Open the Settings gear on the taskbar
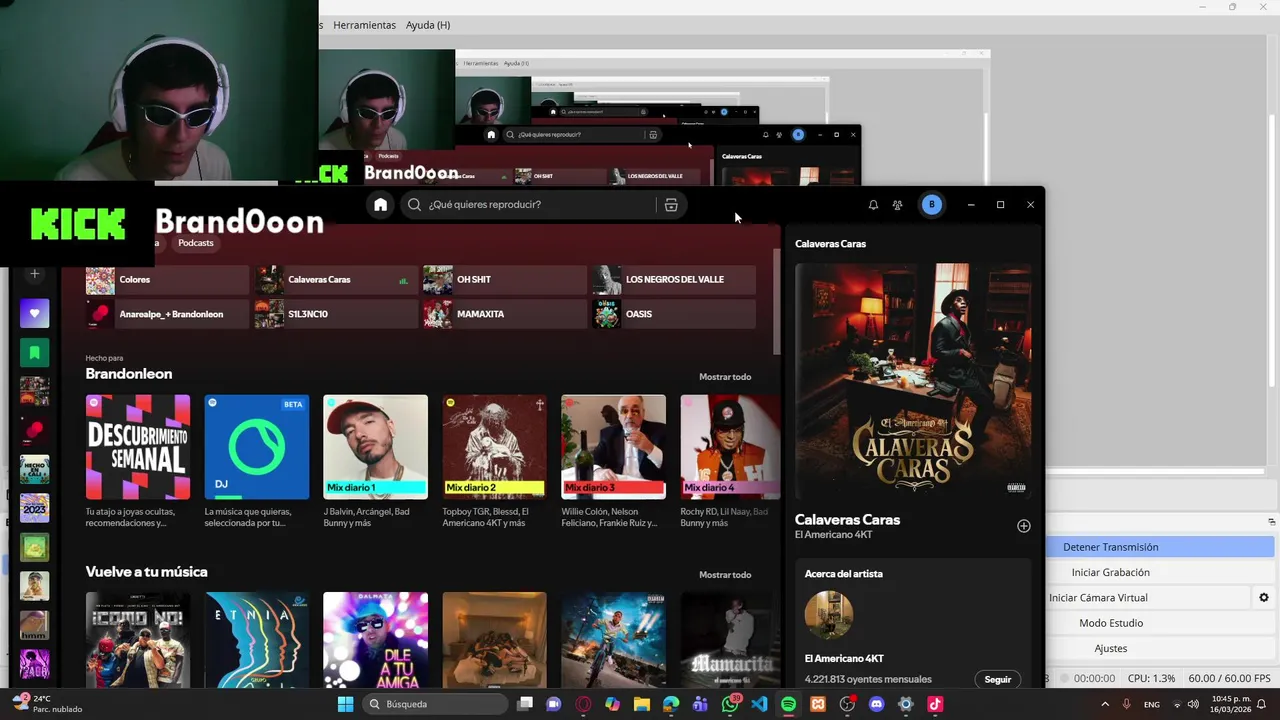The height and width of the screenshot is (720, 1280). [906, 704]
